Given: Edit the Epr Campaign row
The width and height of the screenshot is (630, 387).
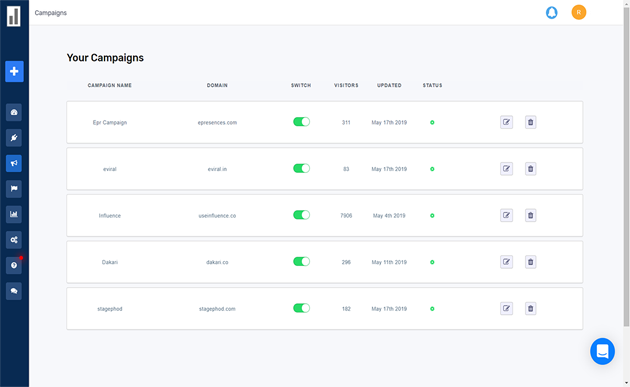Looking at the screenshot, I should coord(506,122).
